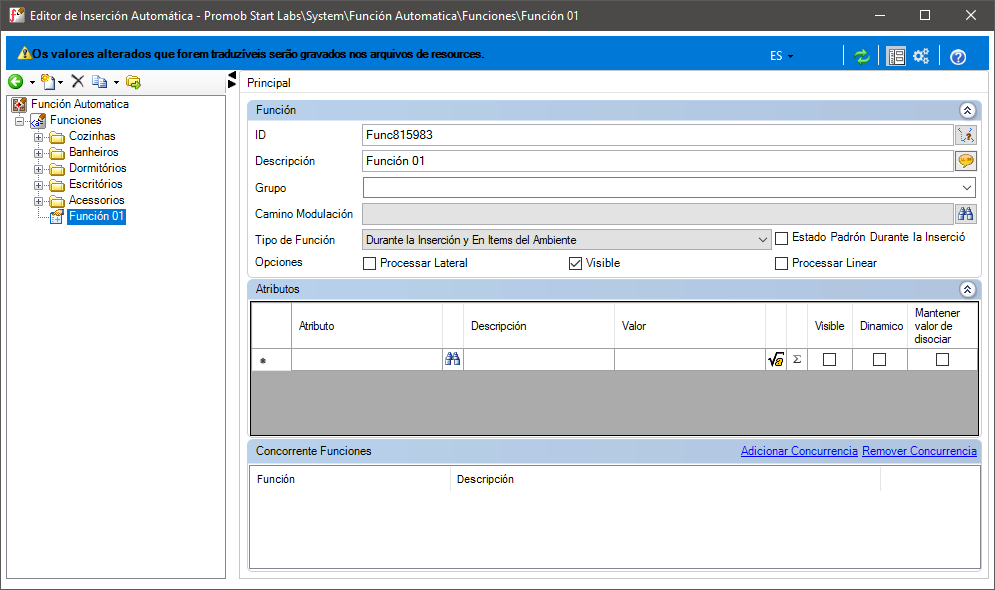Expand the Dormitórios folder node
Image resolution: width=995 pixels, height=590 pixels.
[x=39, y=169]
